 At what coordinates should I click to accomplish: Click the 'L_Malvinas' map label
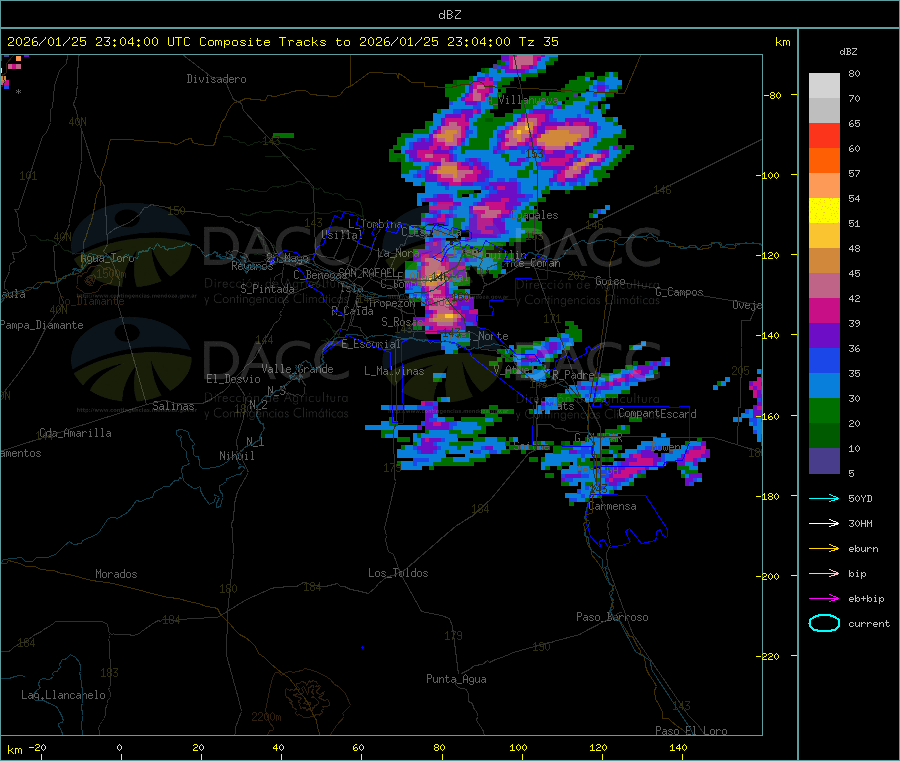pyautogui.click(x=394, y=371)
